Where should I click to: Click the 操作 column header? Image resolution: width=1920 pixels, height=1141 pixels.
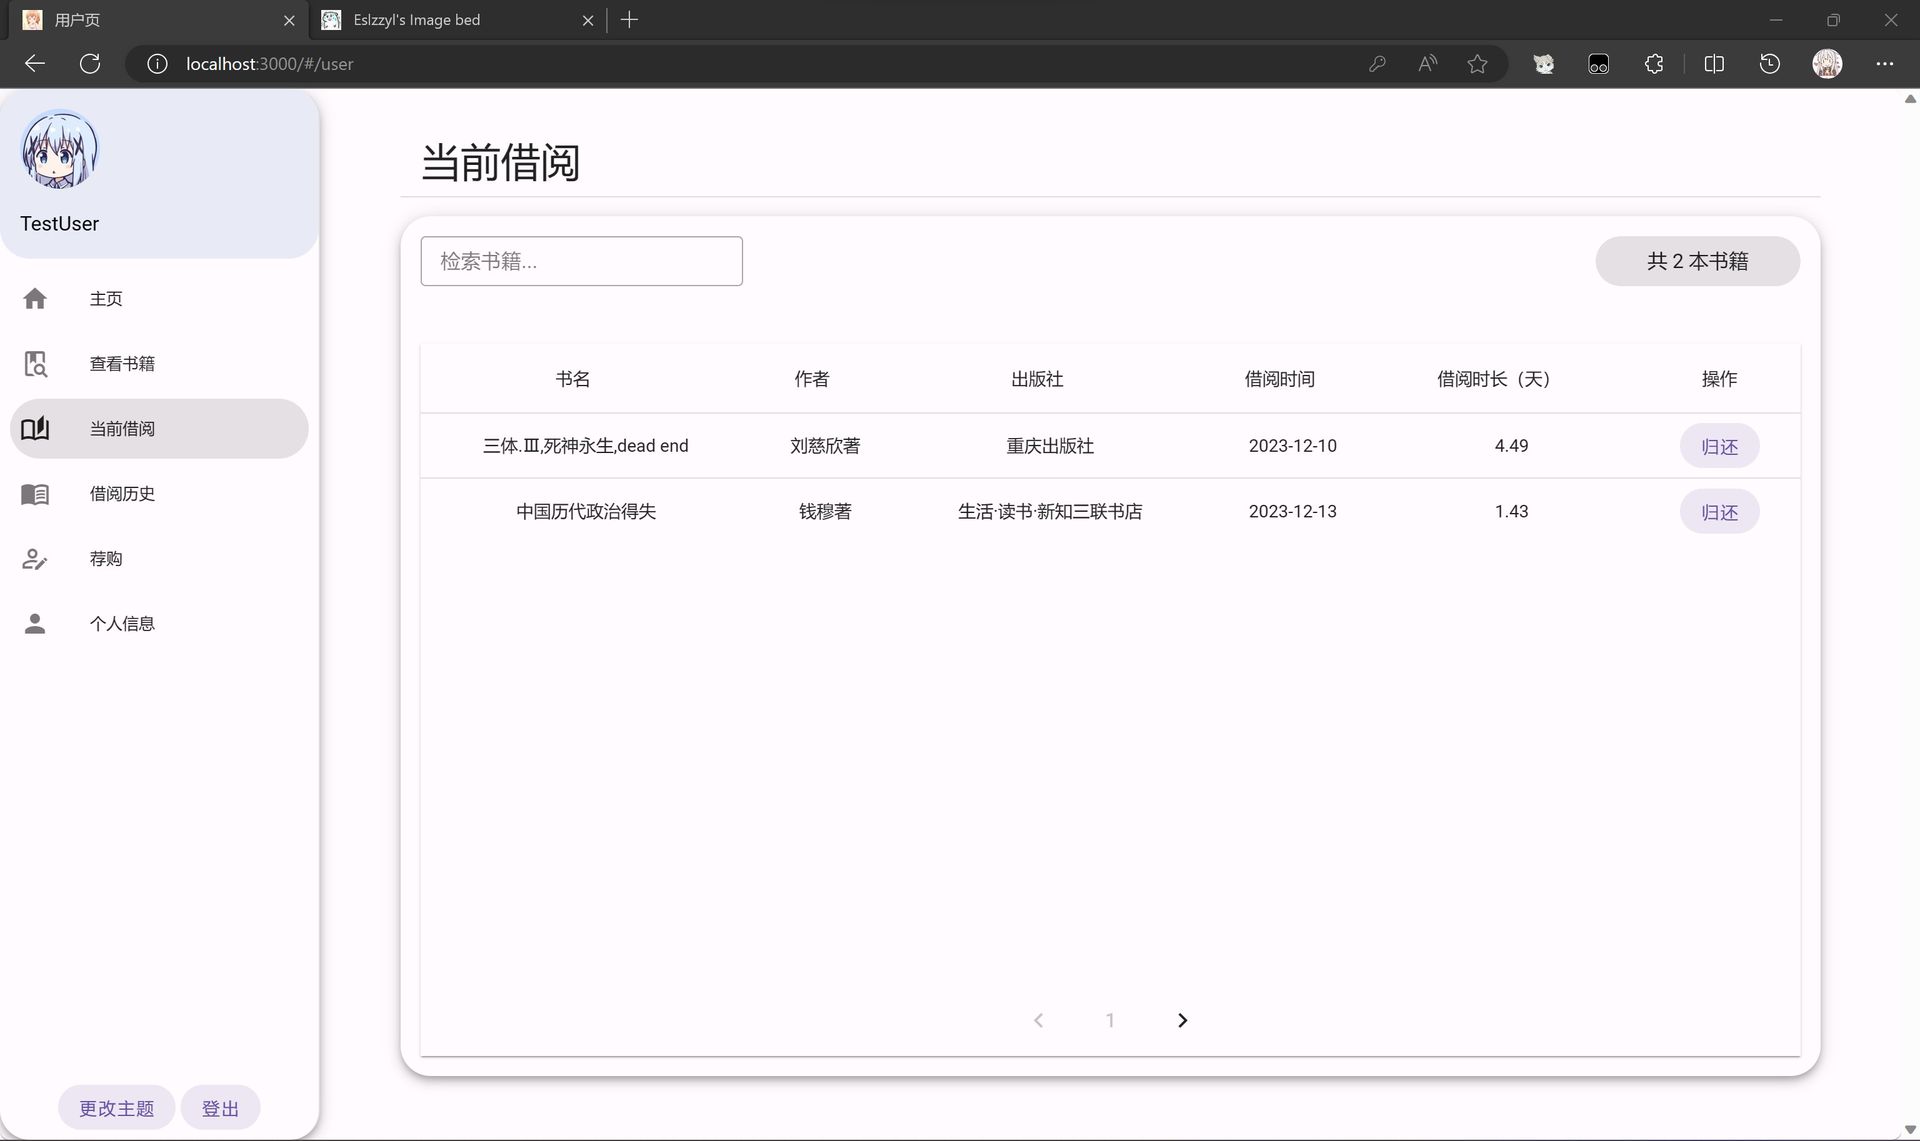coord(1719,379)
